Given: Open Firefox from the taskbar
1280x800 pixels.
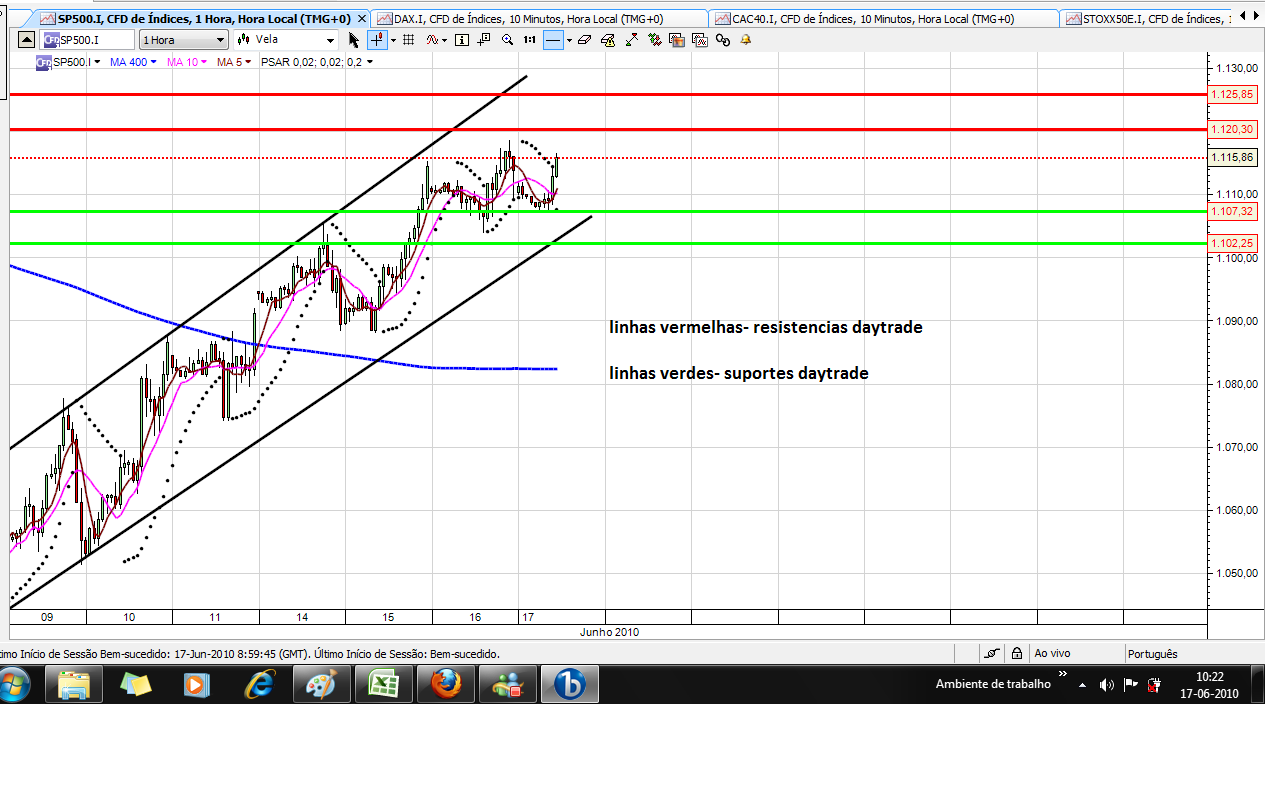Looking at the screenshot, I should 446,685.
